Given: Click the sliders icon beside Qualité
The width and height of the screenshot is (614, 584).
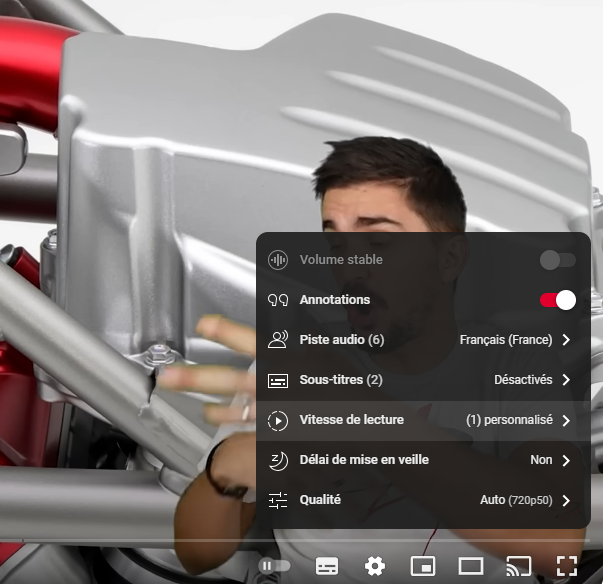Looking at the screenshot, I should coord(278,500).
